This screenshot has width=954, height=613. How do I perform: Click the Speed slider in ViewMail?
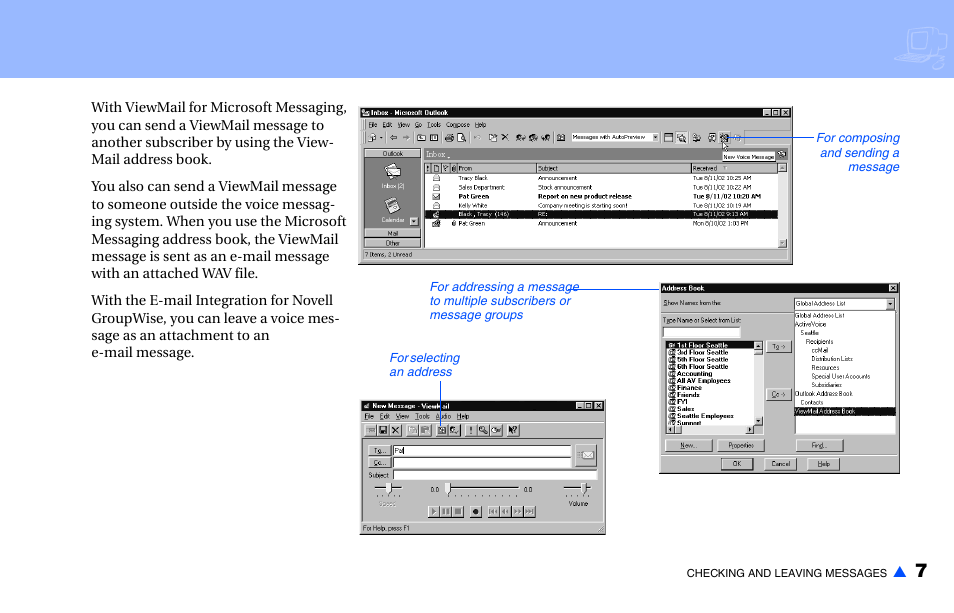[x=388, y=488]
